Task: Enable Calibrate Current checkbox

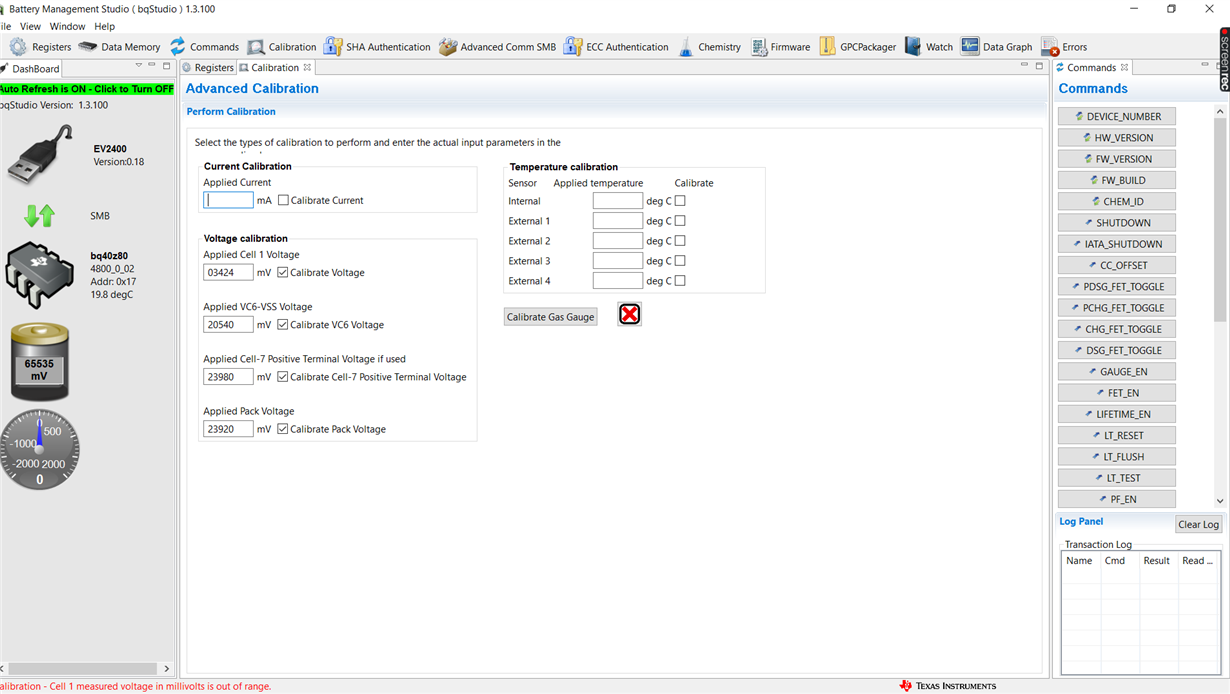Action: coord(283,200)
